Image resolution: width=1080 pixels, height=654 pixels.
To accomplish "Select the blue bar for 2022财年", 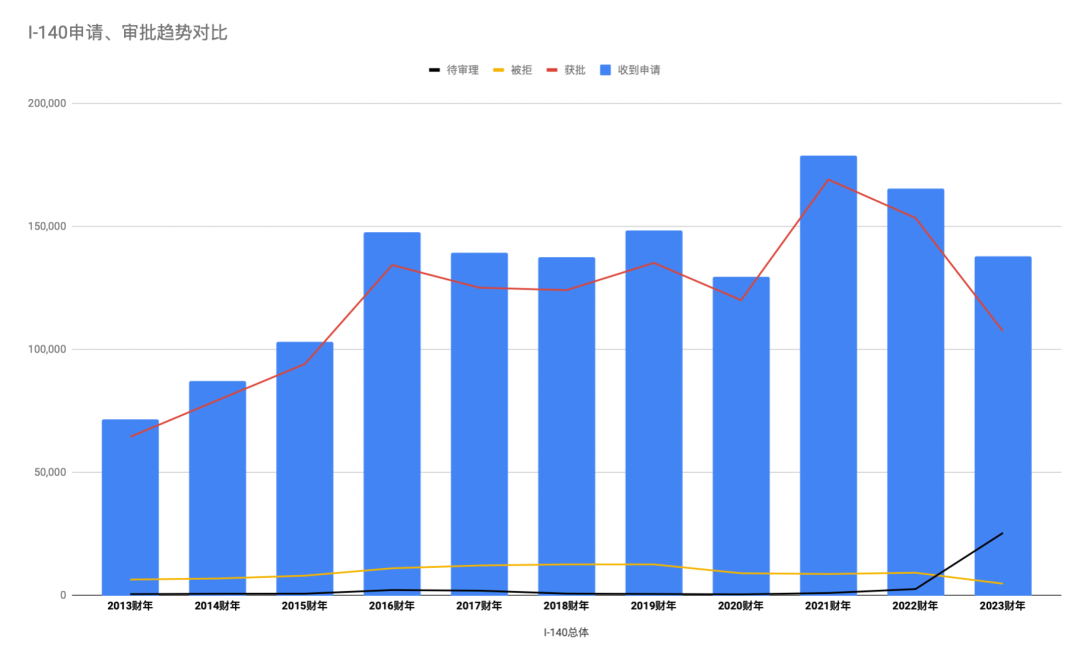I will 915,392.
